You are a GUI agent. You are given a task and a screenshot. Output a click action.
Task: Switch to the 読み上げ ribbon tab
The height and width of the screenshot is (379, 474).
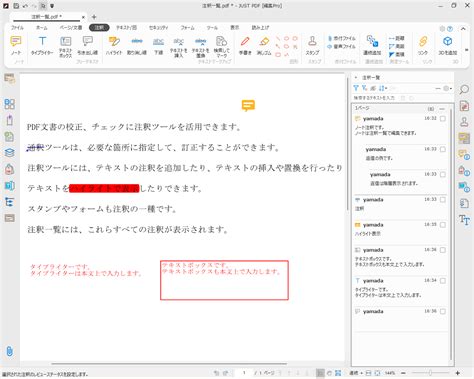(x=260, y=28)
